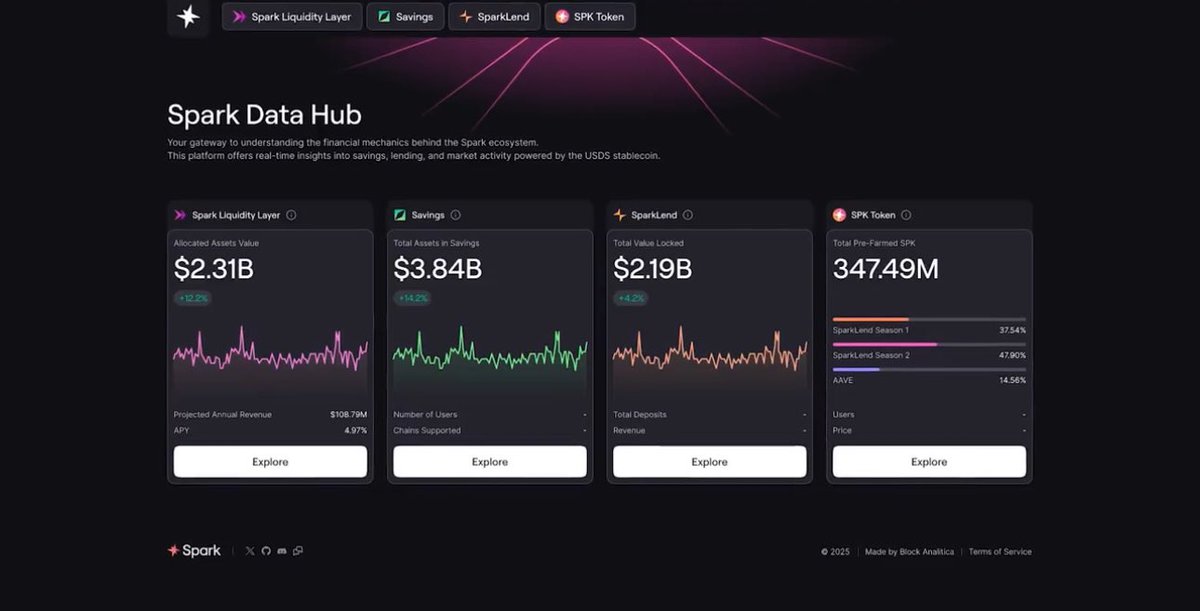The height and width of the screenshot is (611, 1200).
Task: Click the $108.79M Projected Annual Revenue value
Action: (349, 414)
